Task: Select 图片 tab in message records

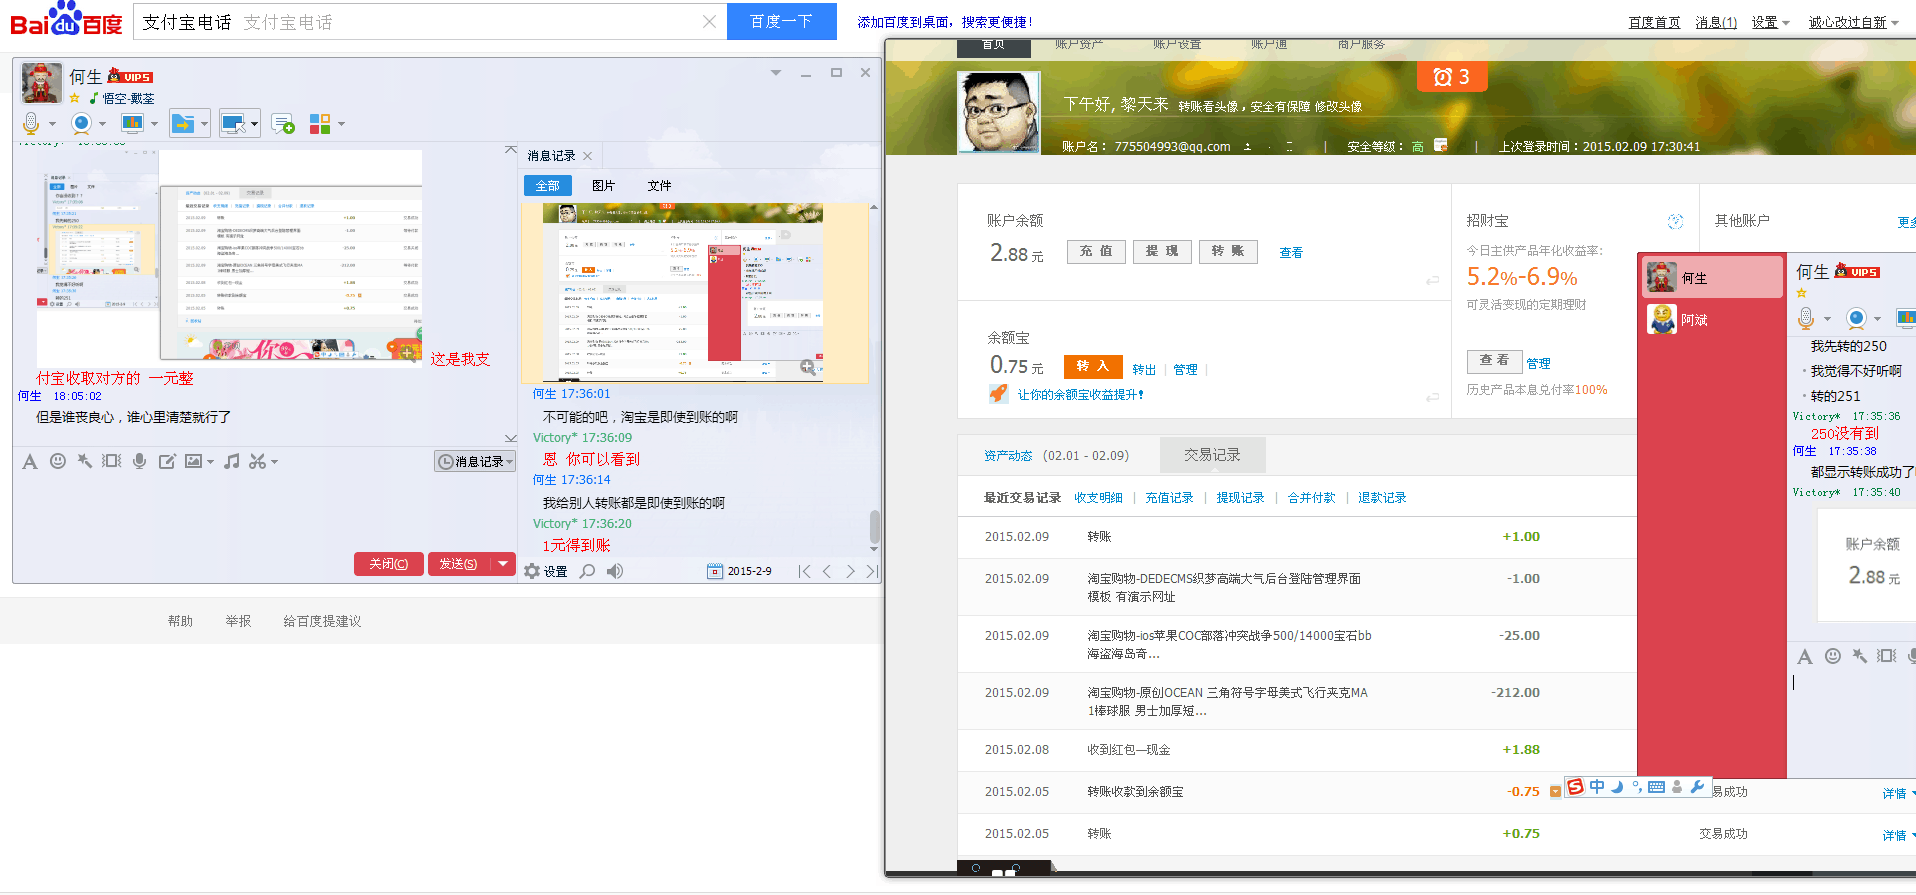Action: [x=603, y=186]
